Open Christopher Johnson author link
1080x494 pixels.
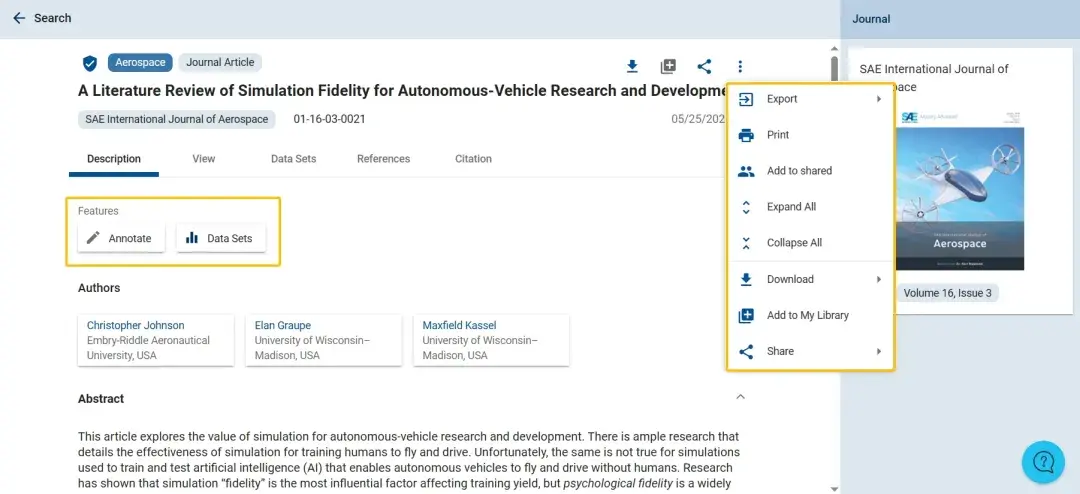(135, 325)
